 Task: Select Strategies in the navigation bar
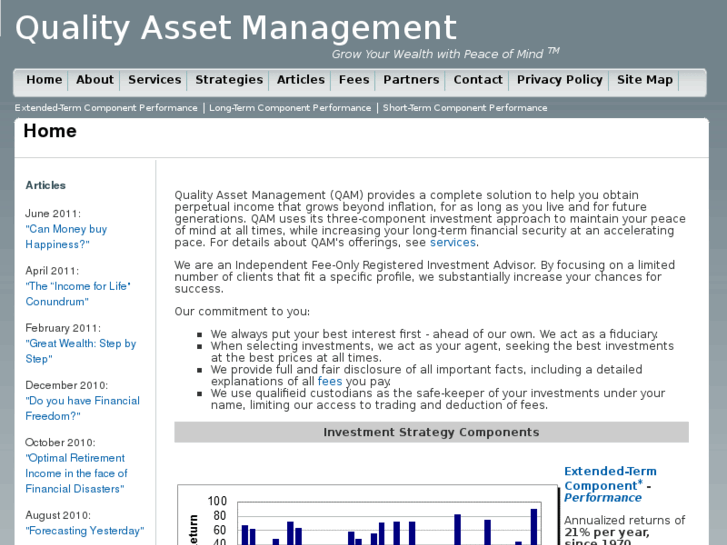[x=229, y=80]
